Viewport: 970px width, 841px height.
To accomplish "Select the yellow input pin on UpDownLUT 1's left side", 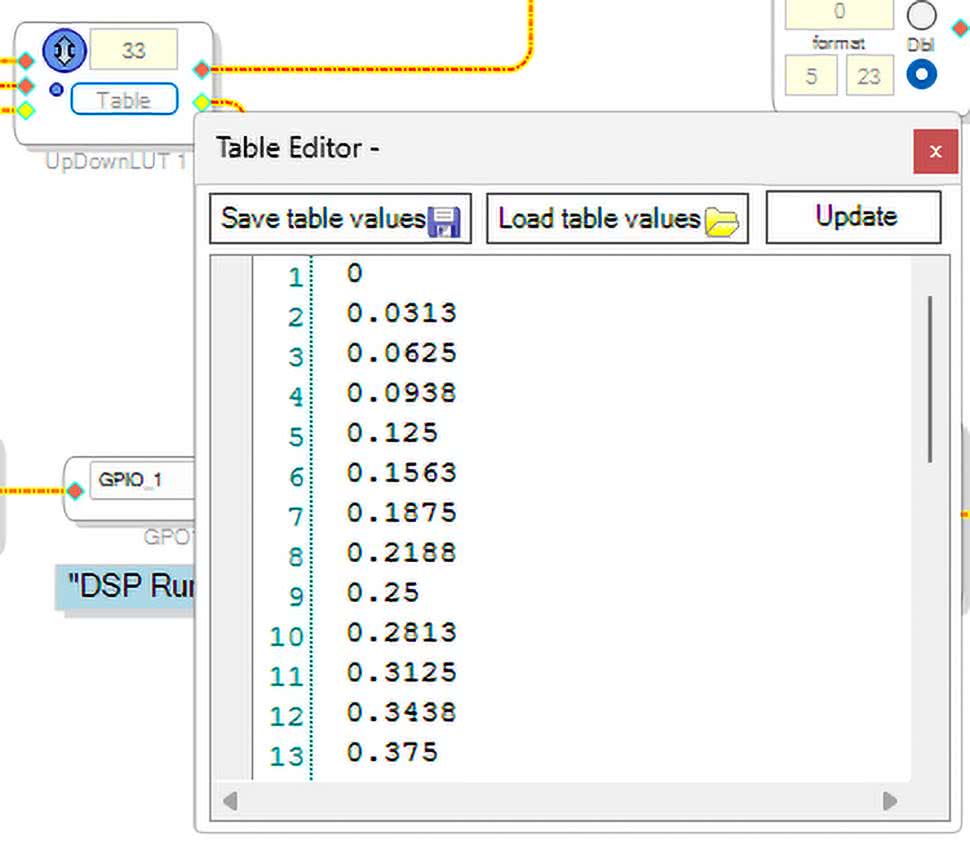I will coord(26,110).
